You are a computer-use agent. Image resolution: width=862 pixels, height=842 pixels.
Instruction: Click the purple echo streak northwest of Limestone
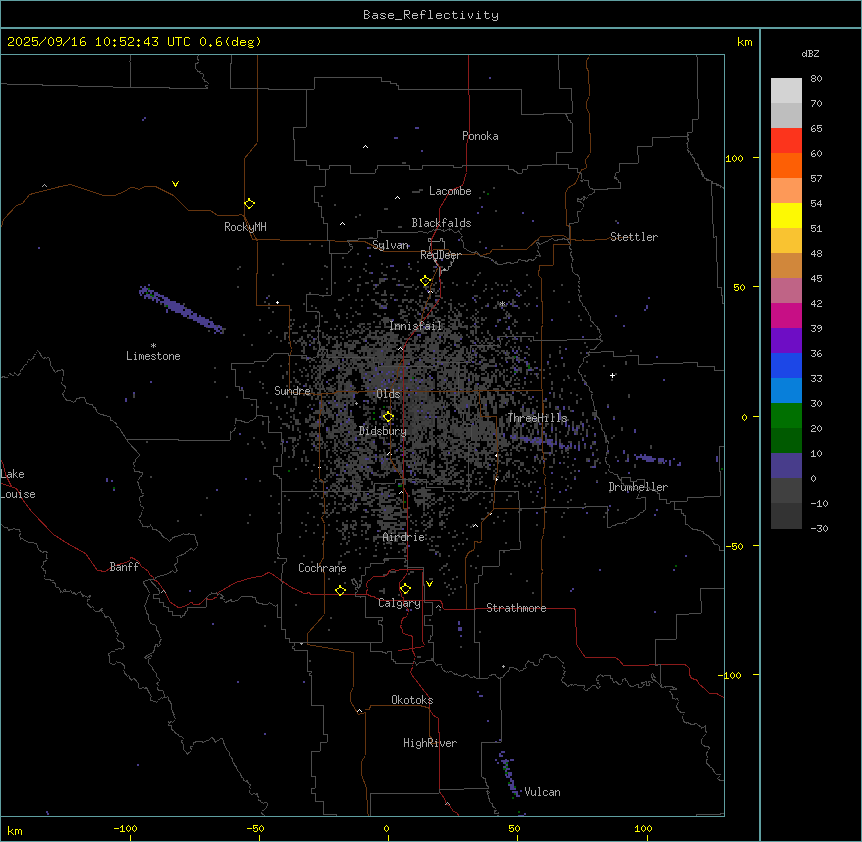pyautogui.click(x=182, y=309)
